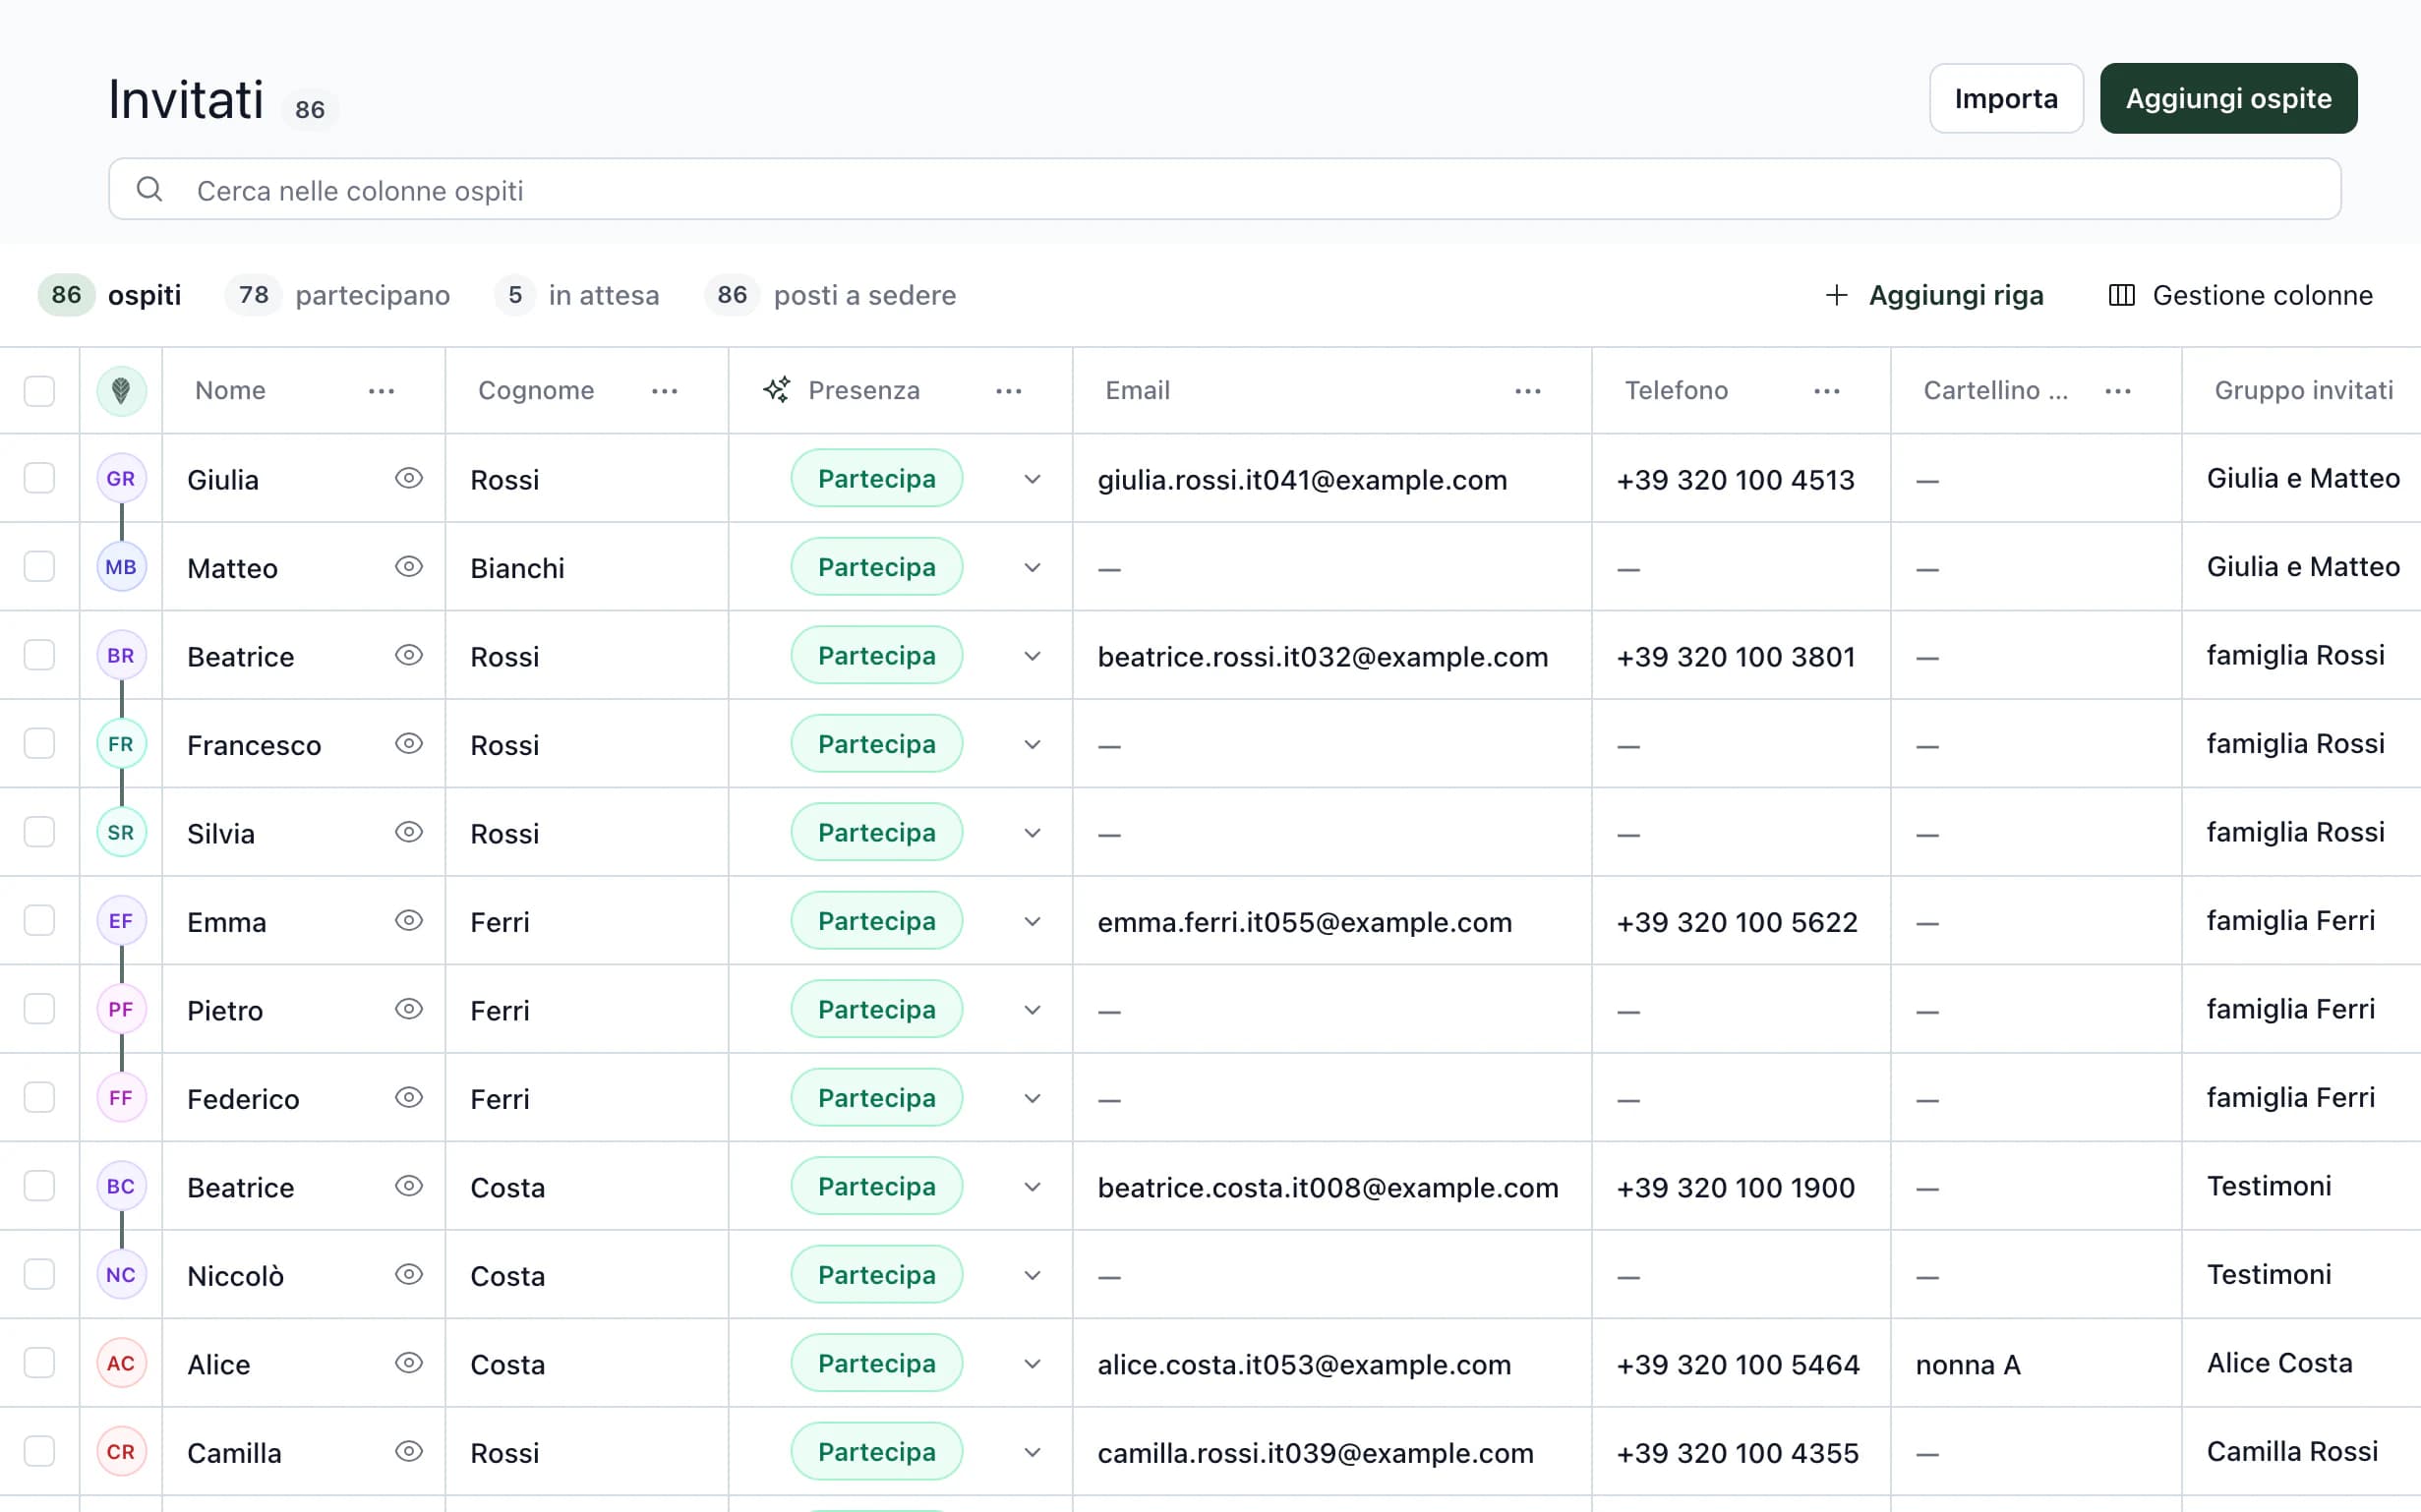Click the Aggiungi ospite button

2227,98
